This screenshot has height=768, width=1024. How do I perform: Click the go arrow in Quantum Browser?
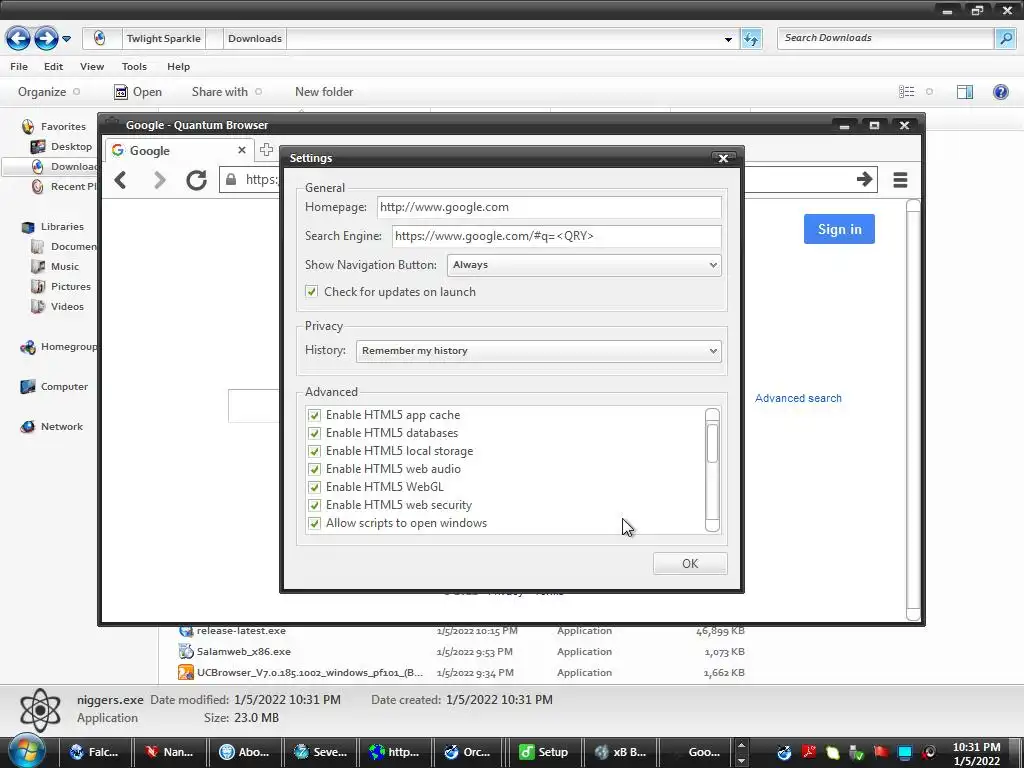(864, 179)
